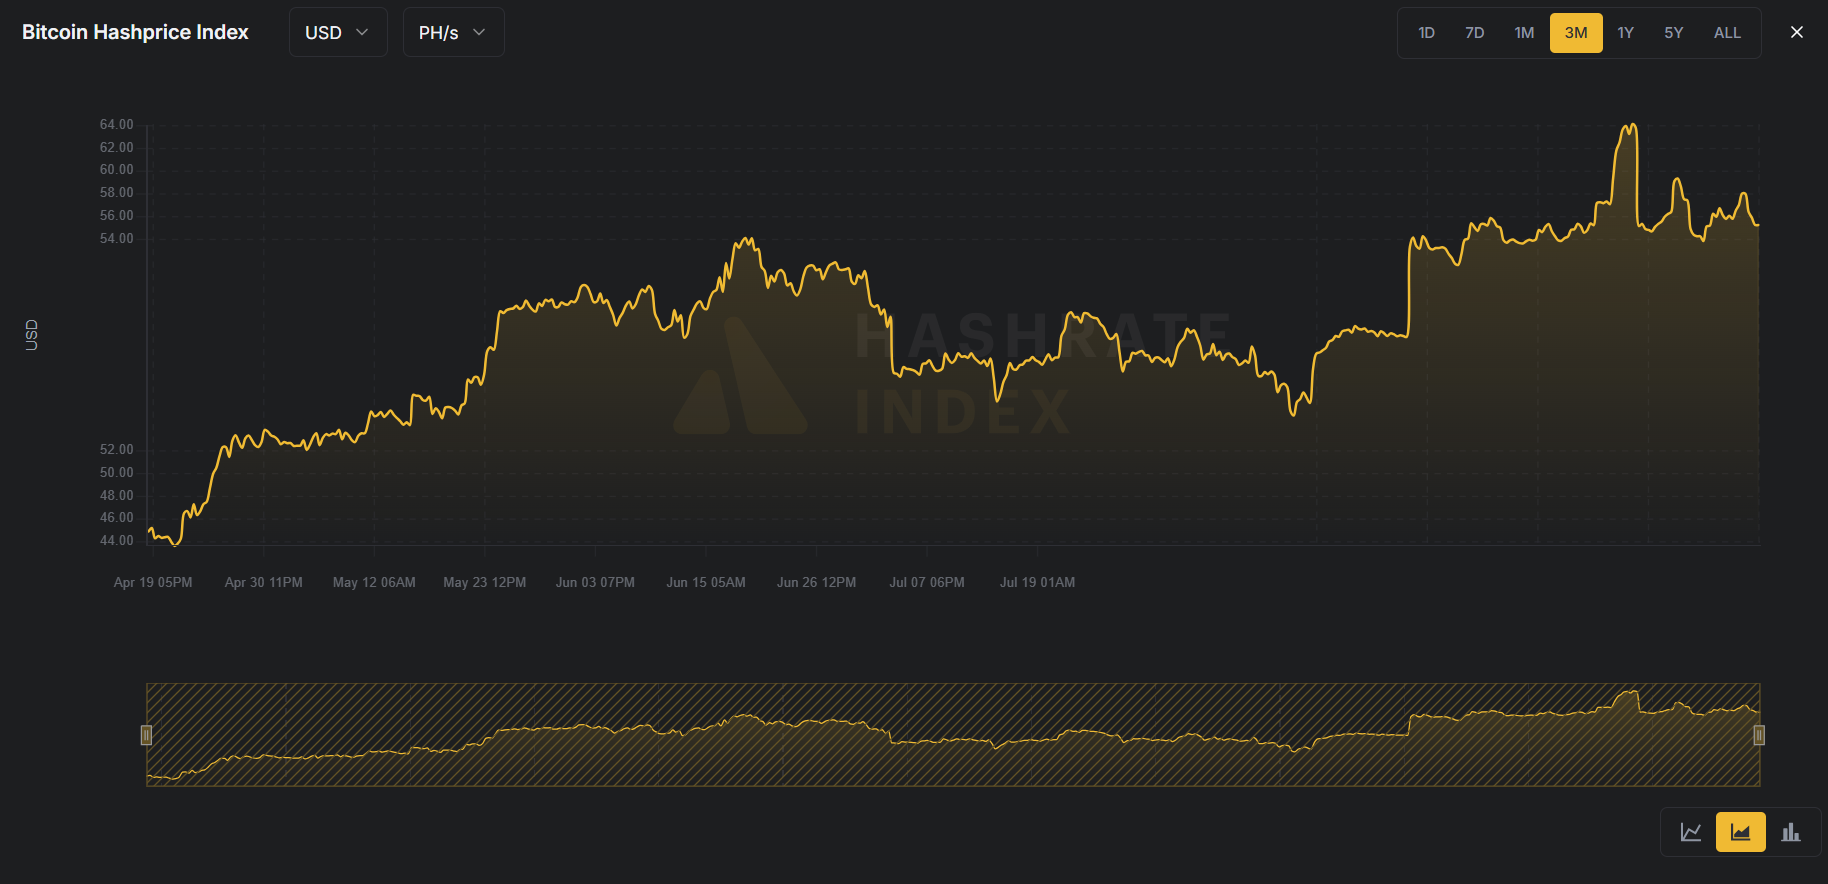Select the area chart view icon
Image resolution: width=1828 pixels, height=884 pixels.
tap(1741, 832)
